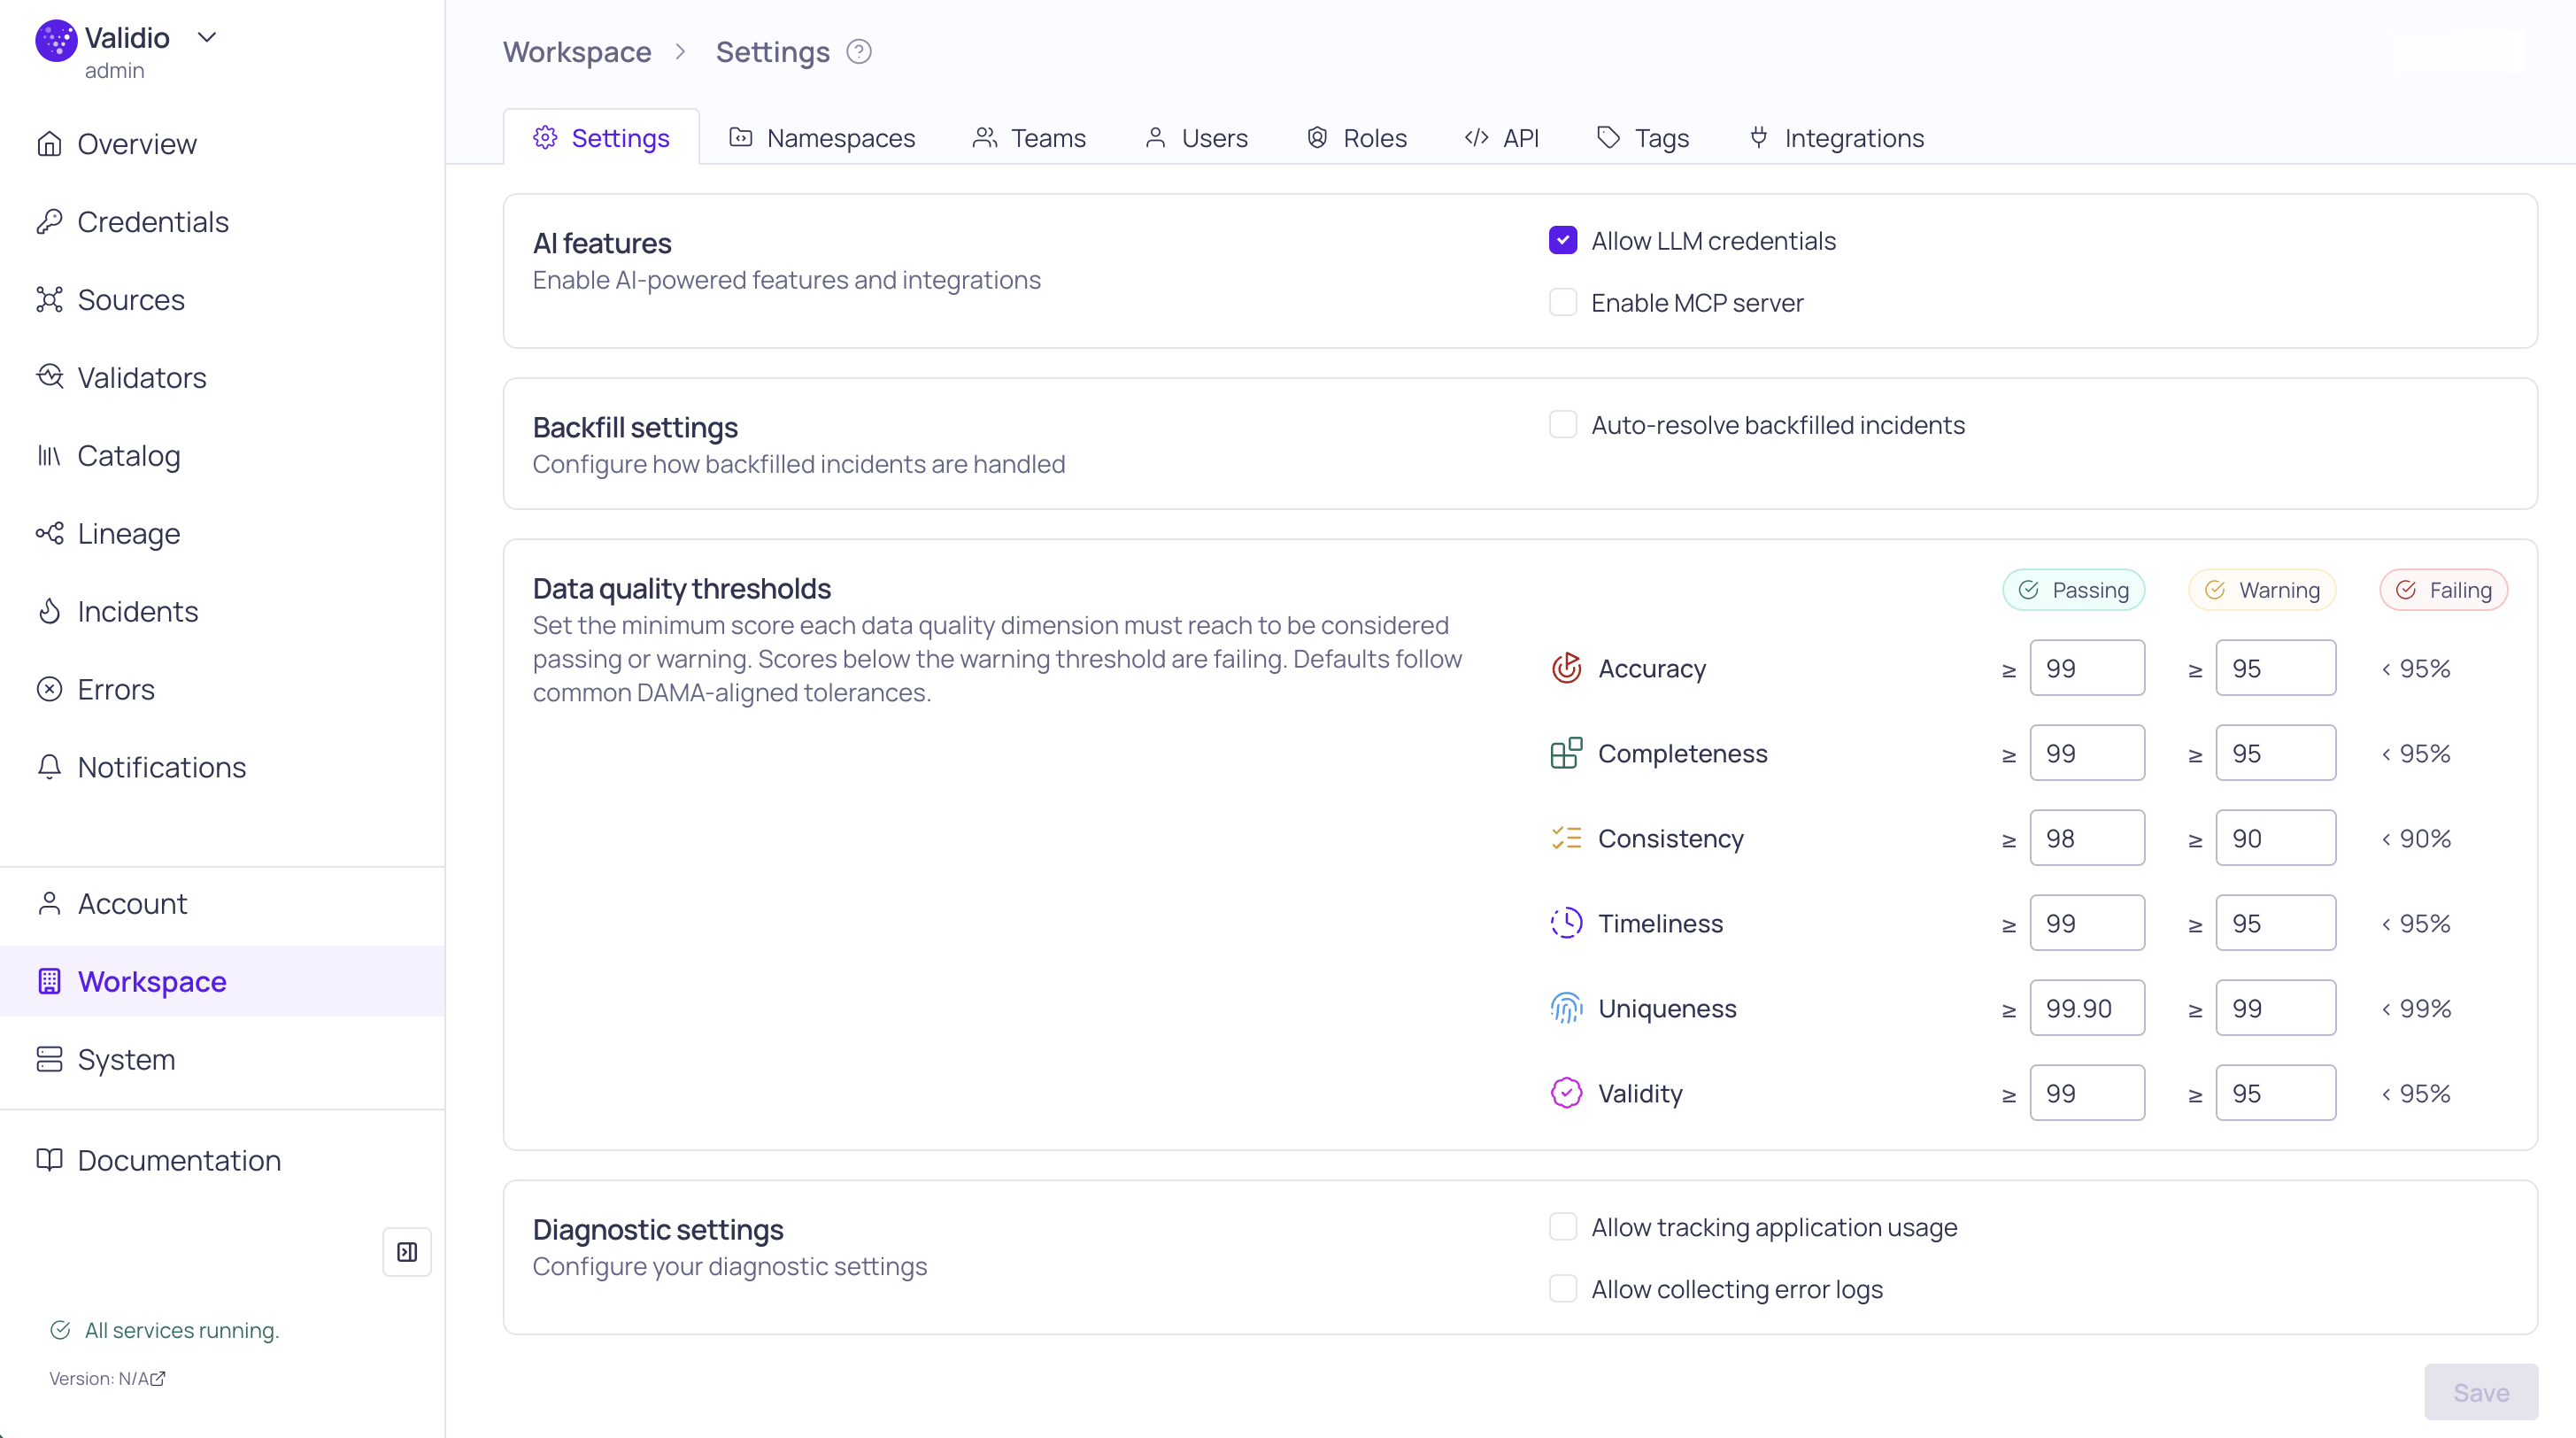Switch to the Users tab
Viewport: 2576px width, 1438px height.
point(1196,138)
